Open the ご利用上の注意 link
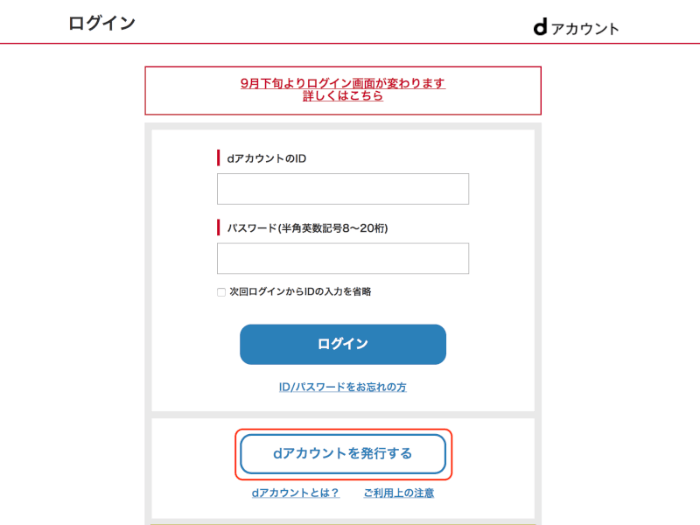Viewport: 700px width, 525px height. (x=398, y=493)
